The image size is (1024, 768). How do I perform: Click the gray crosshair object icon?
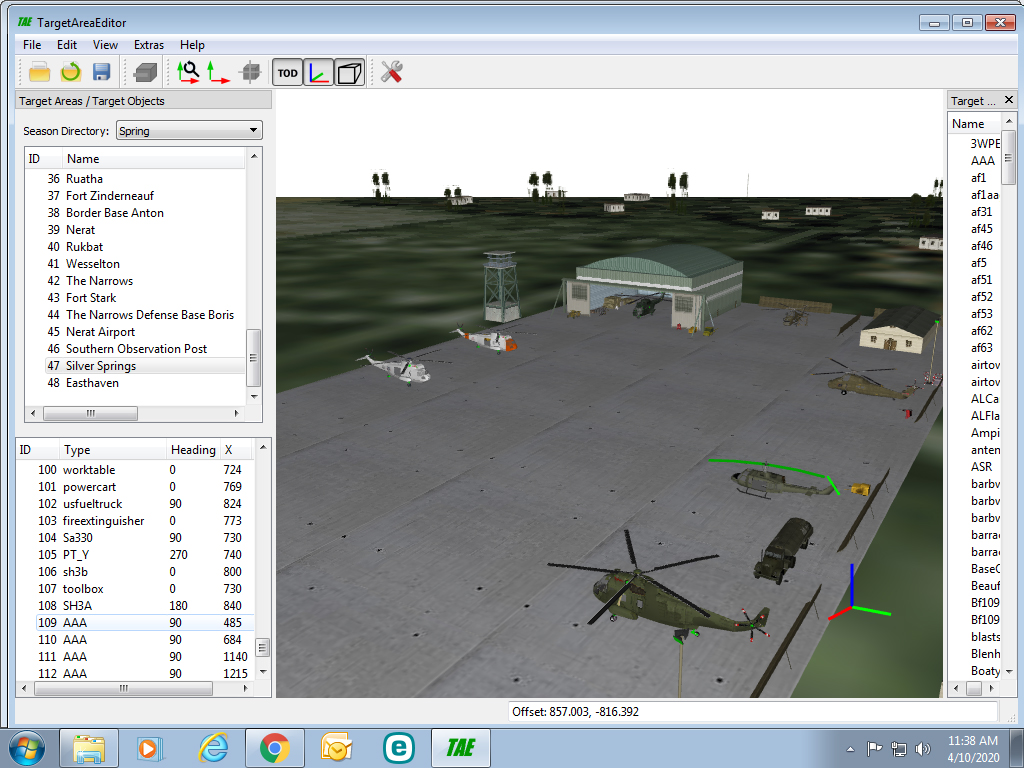[250, 72]
